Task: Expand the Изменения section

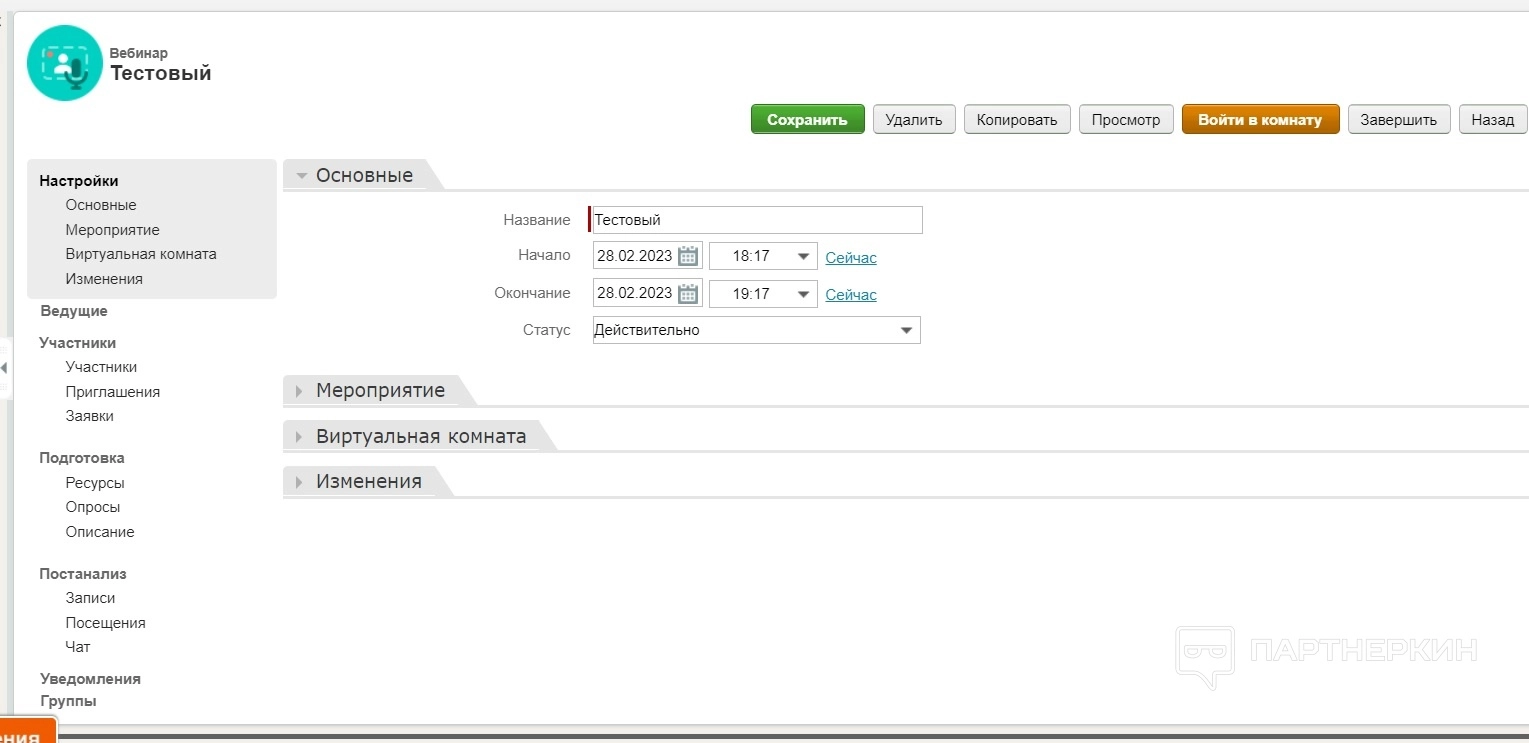Action: (299, 482)
